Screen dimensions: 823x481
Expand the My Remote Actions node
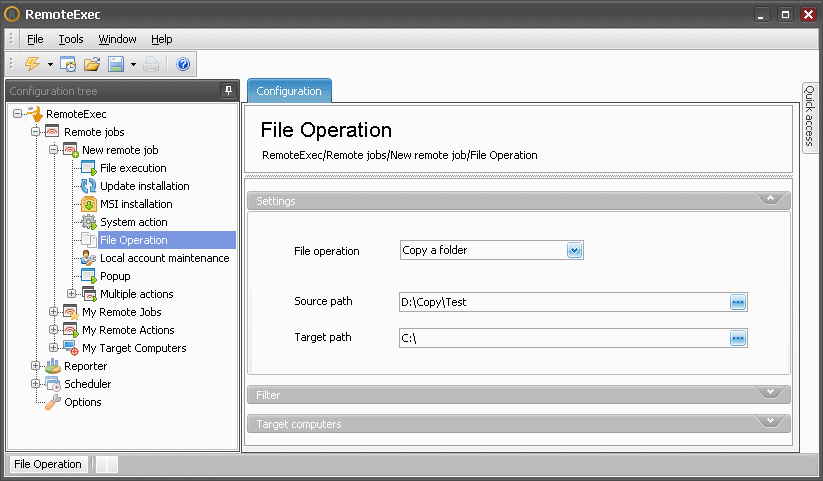tap(54, 330)
